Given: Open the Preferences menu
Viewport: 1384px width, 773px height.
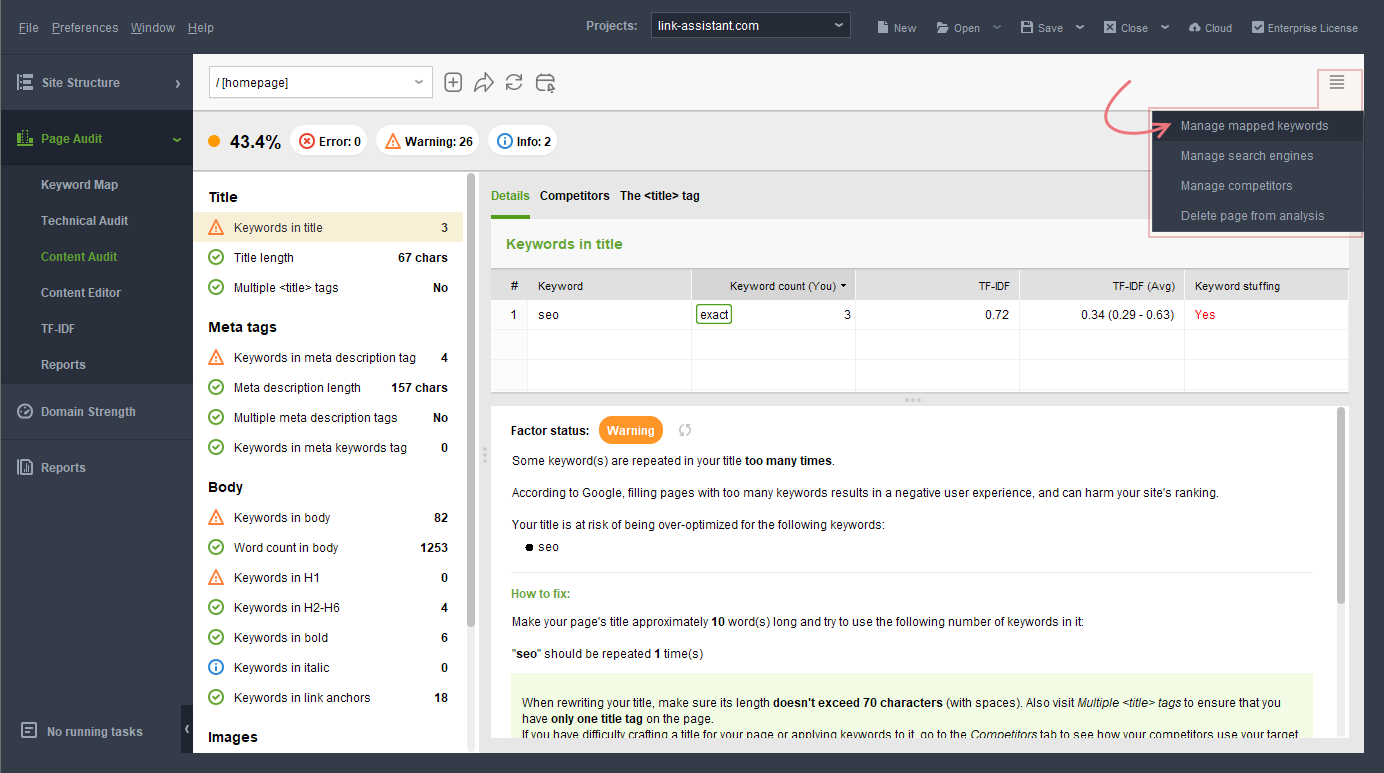Looking at the screenshot, I should (85, 27).
